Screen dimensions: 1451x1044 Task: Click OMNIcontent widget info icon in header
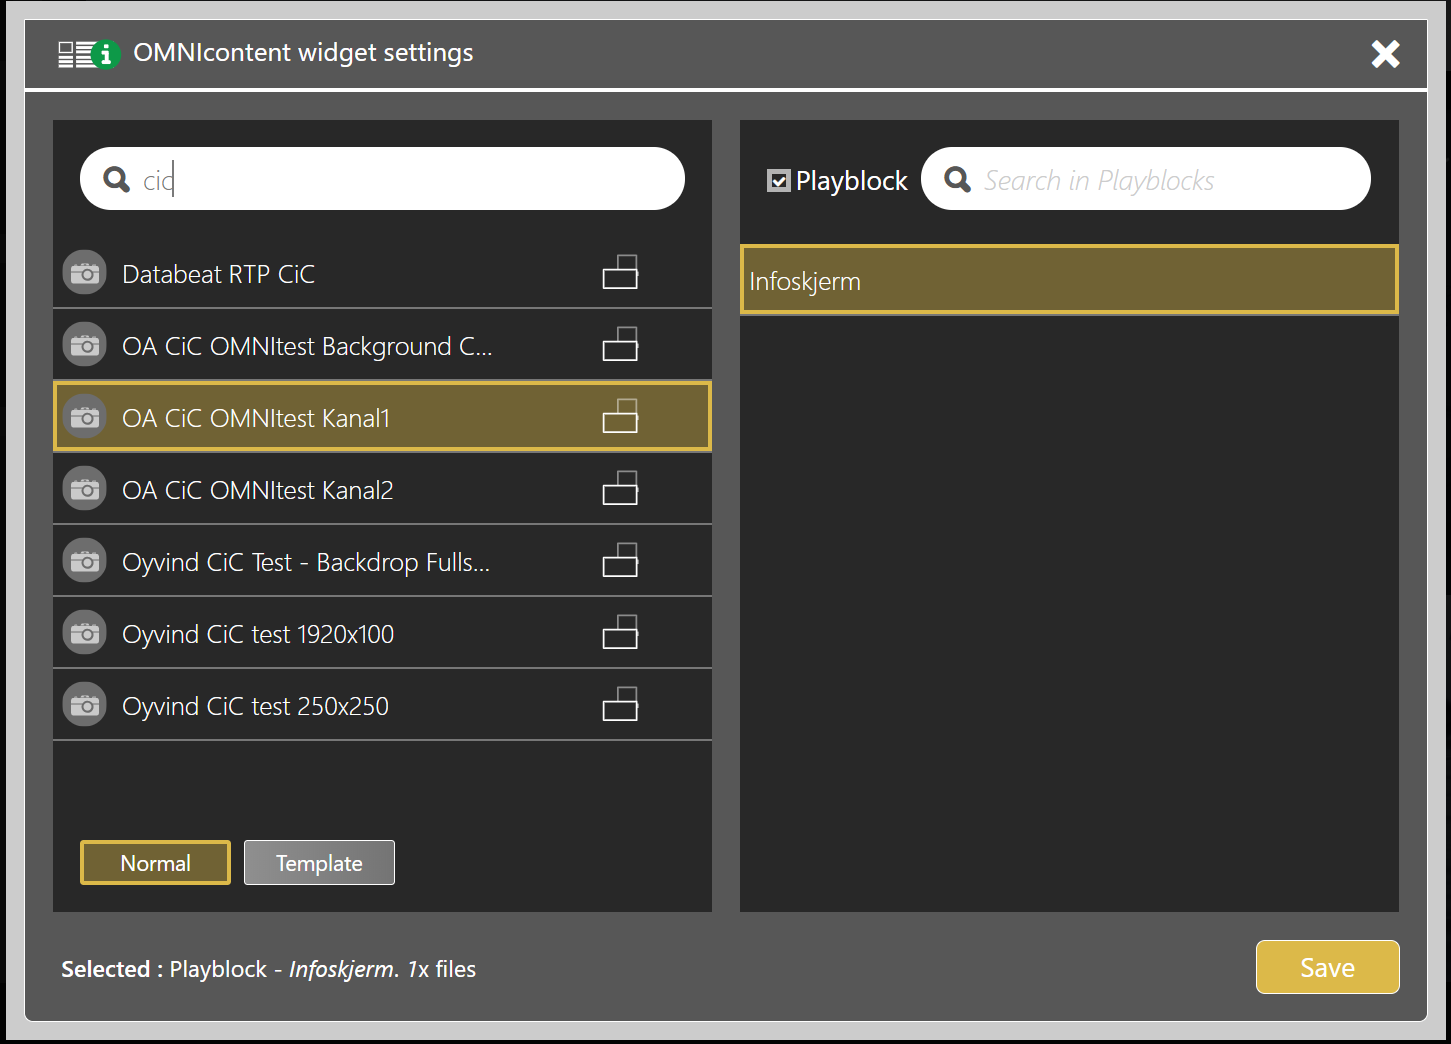pyautogui.click(x=89, y=54)
